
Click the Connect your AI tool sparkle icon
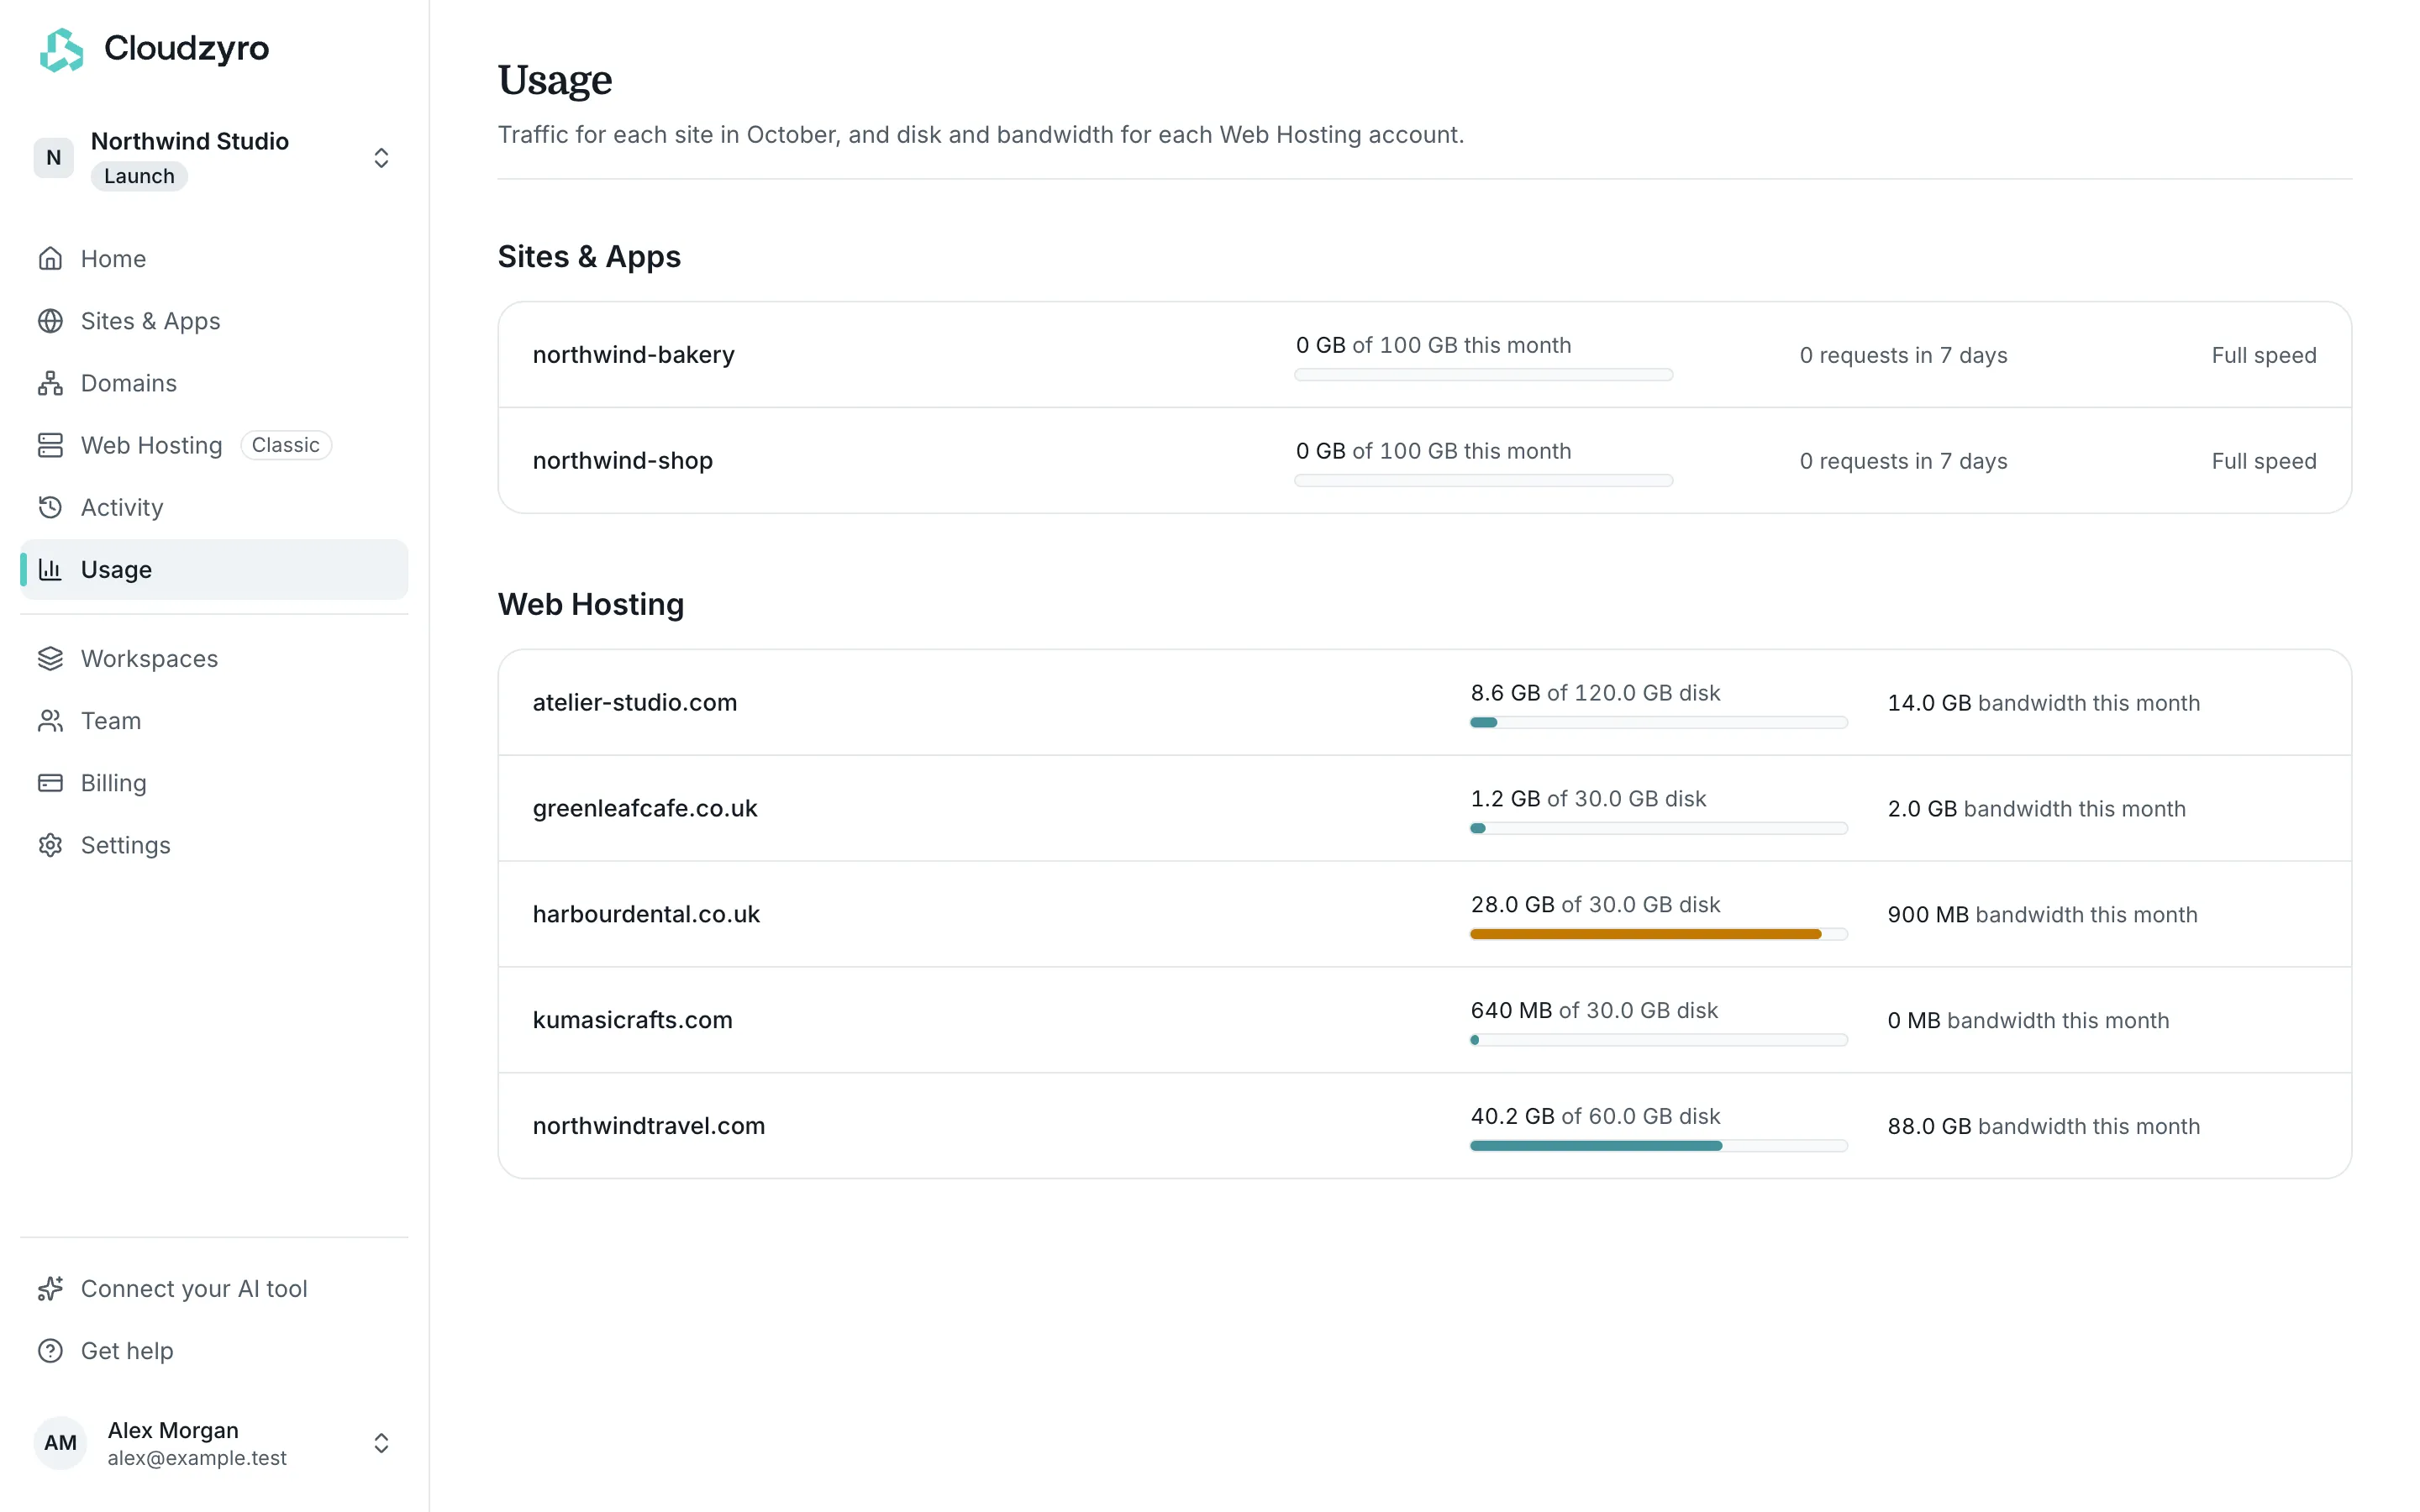50,1288
